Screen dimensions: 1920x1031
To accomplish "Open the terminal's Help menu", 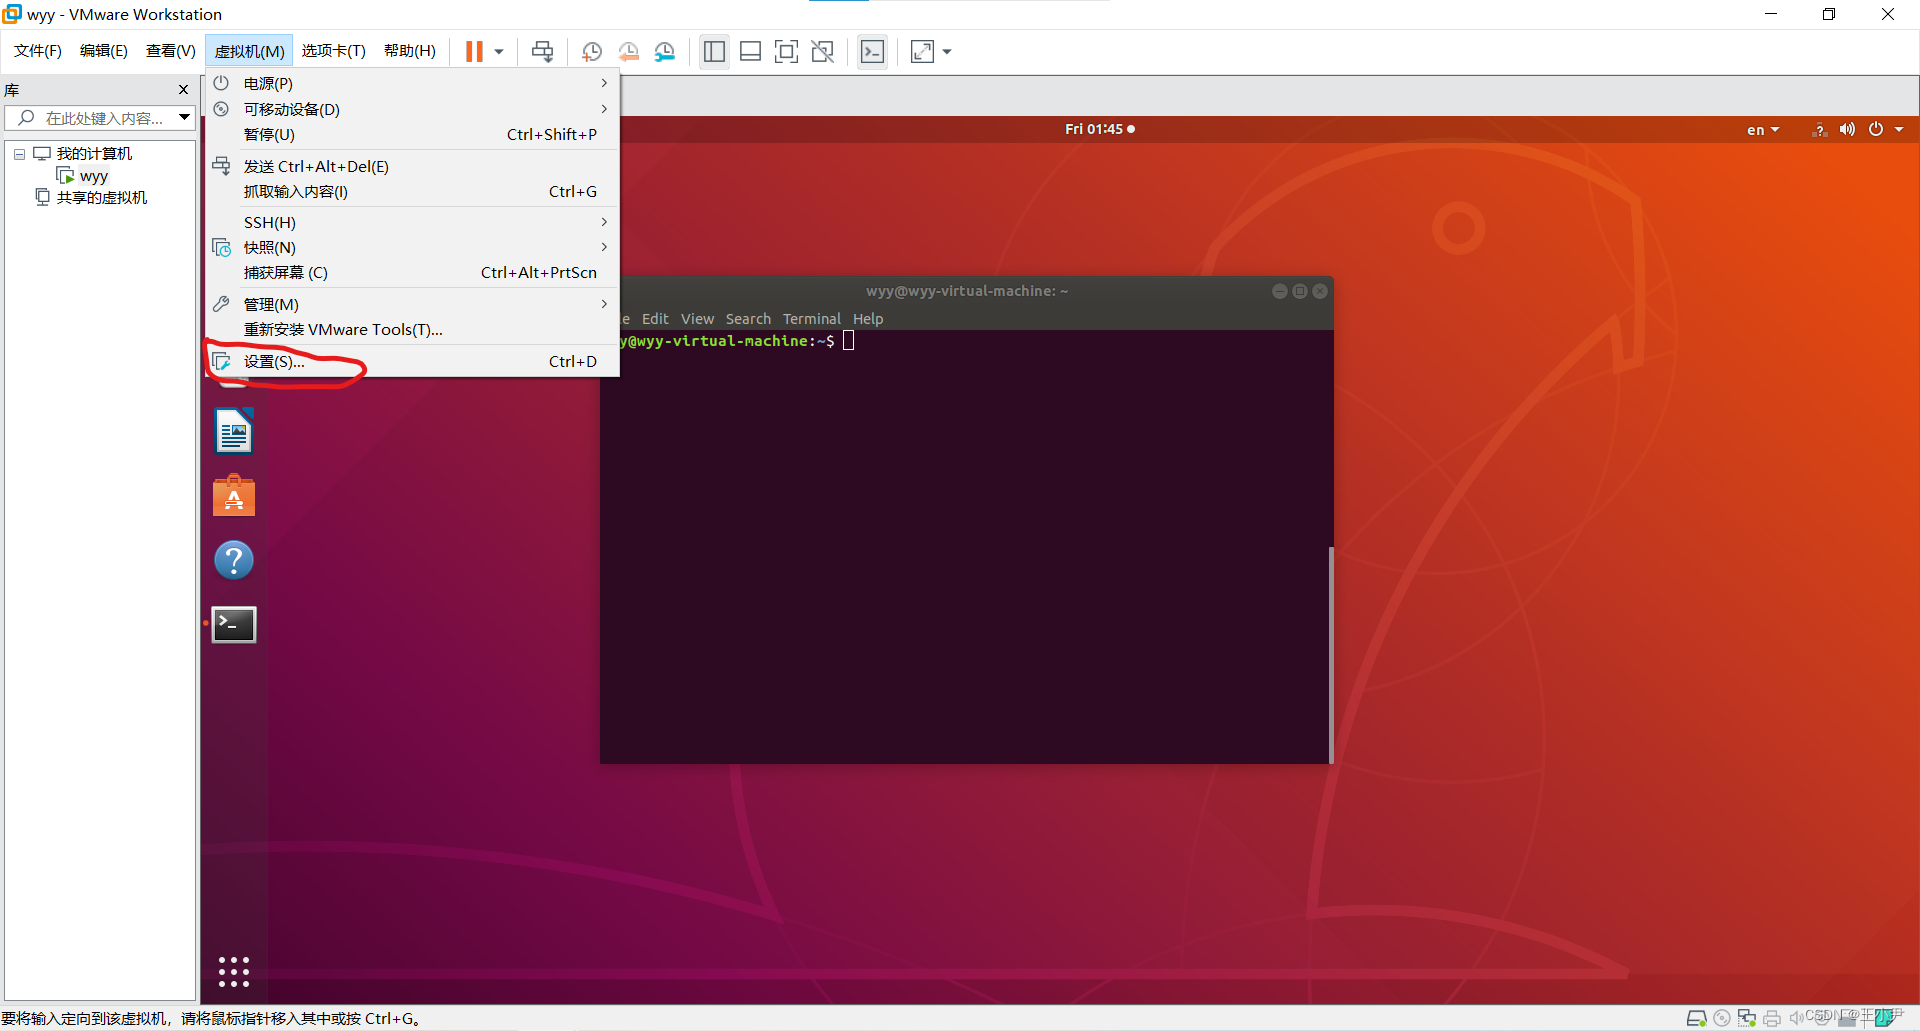I will point(868,319).
